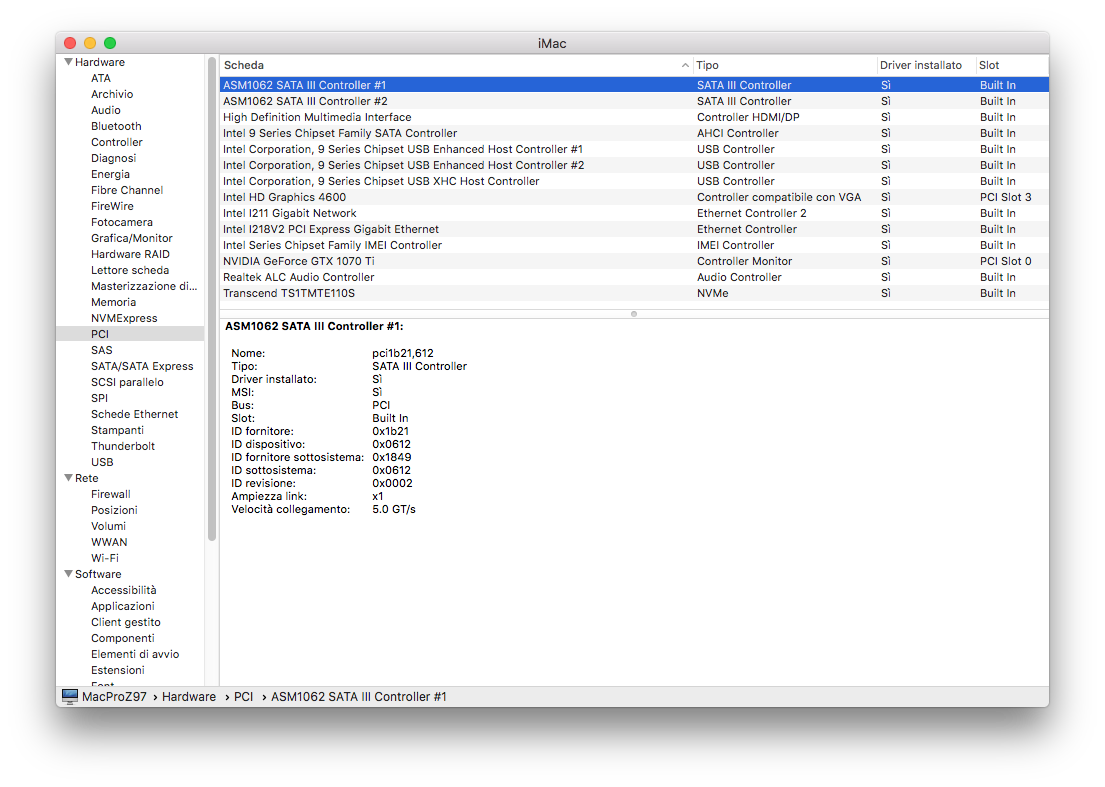Sort table by Slot column header
The image size is (1105, 787).
(x=1012, y=65)
